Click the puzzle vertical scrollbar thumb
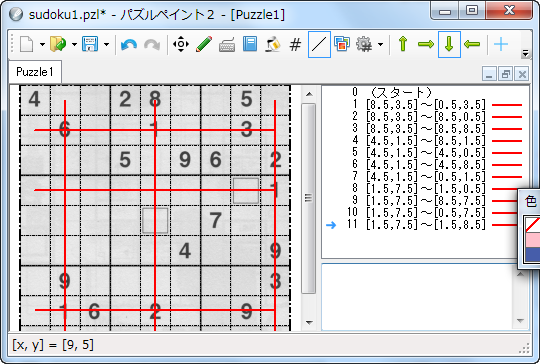The height and width of the screenshot is (364, 540). pos(309,198)
